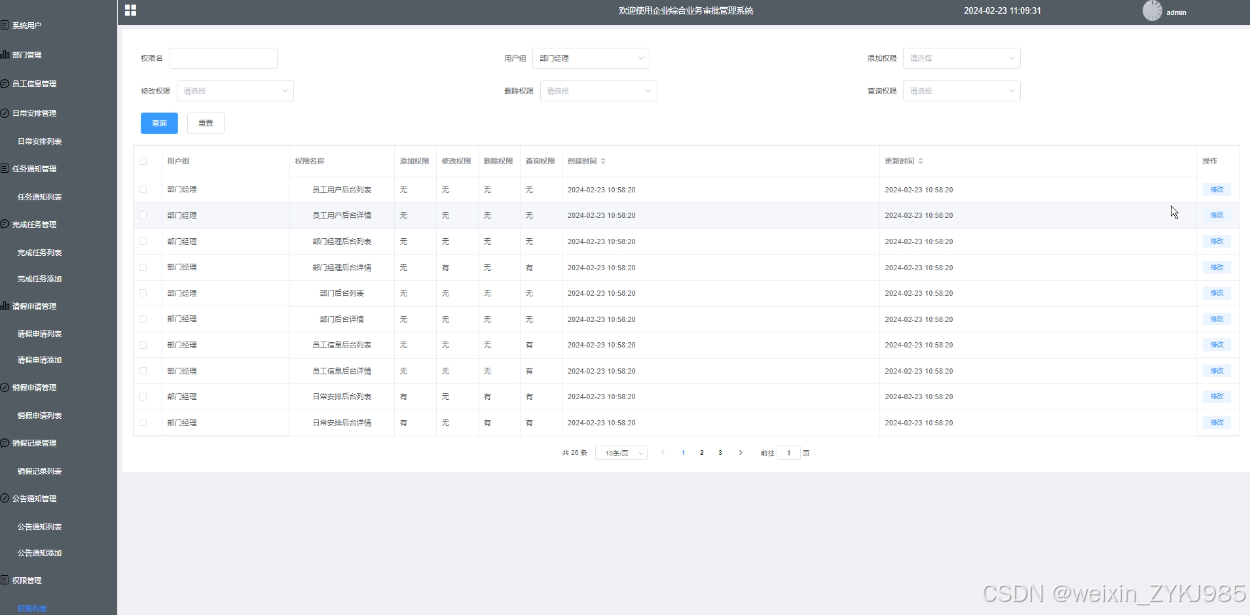The height and width of the screenshot is (615, 1250).
Task: Open 公告通知添加 in the sidebar
Action: point(40,553)
